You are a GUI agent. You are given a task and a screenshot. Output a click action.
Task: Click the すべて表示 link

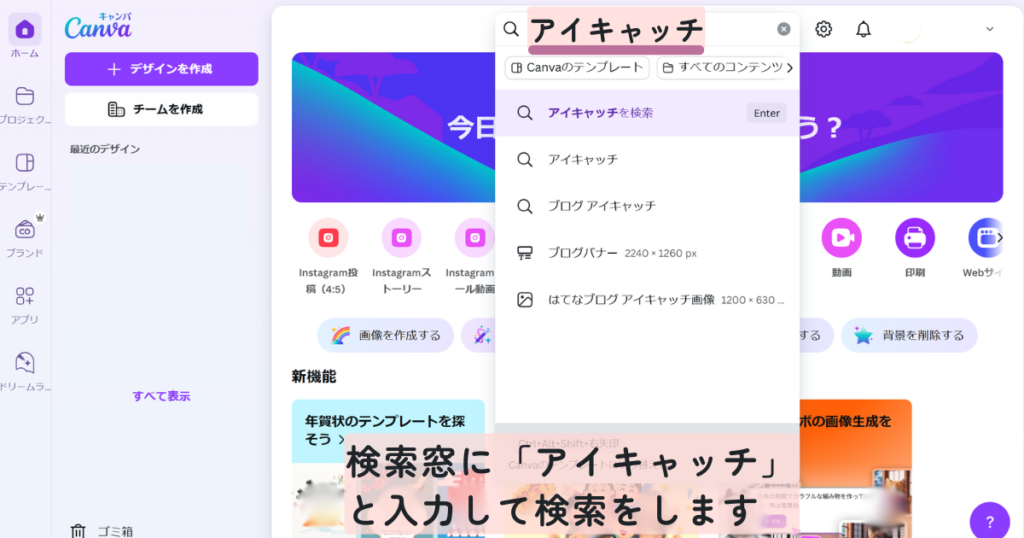(161, 396)
